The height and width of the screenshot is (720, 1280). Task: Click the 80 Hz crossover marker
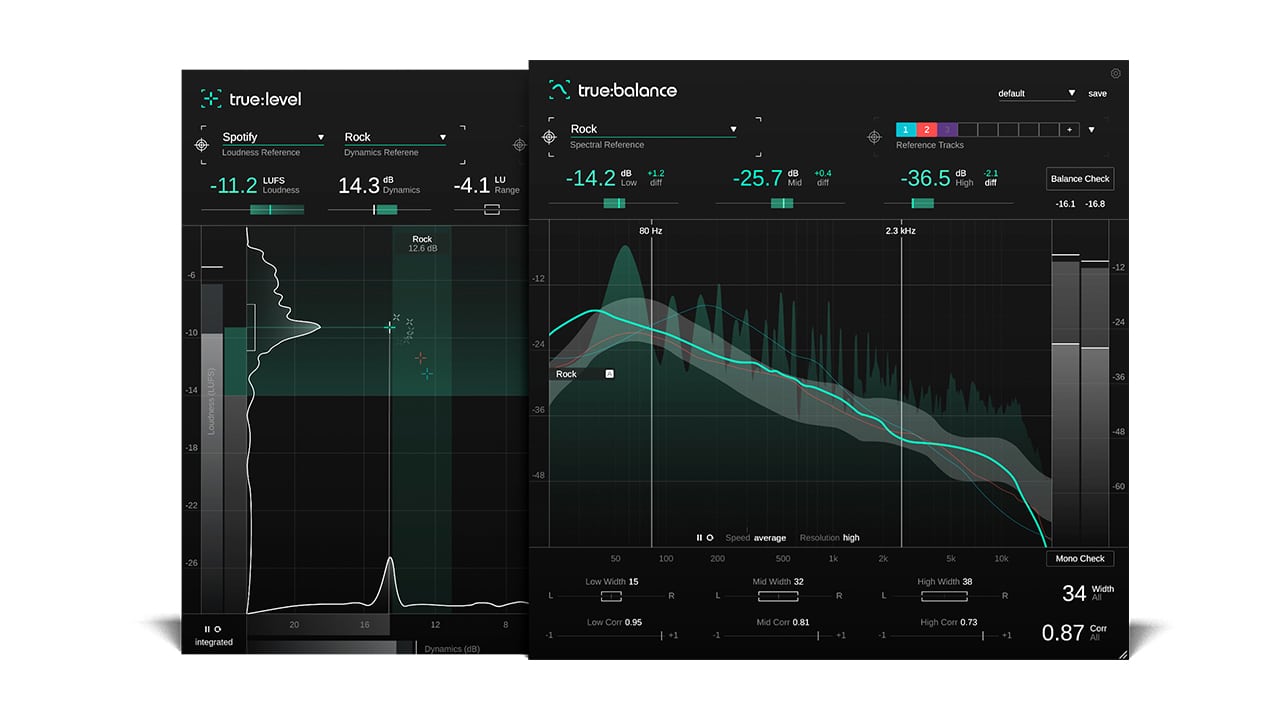tap(651, 231)
